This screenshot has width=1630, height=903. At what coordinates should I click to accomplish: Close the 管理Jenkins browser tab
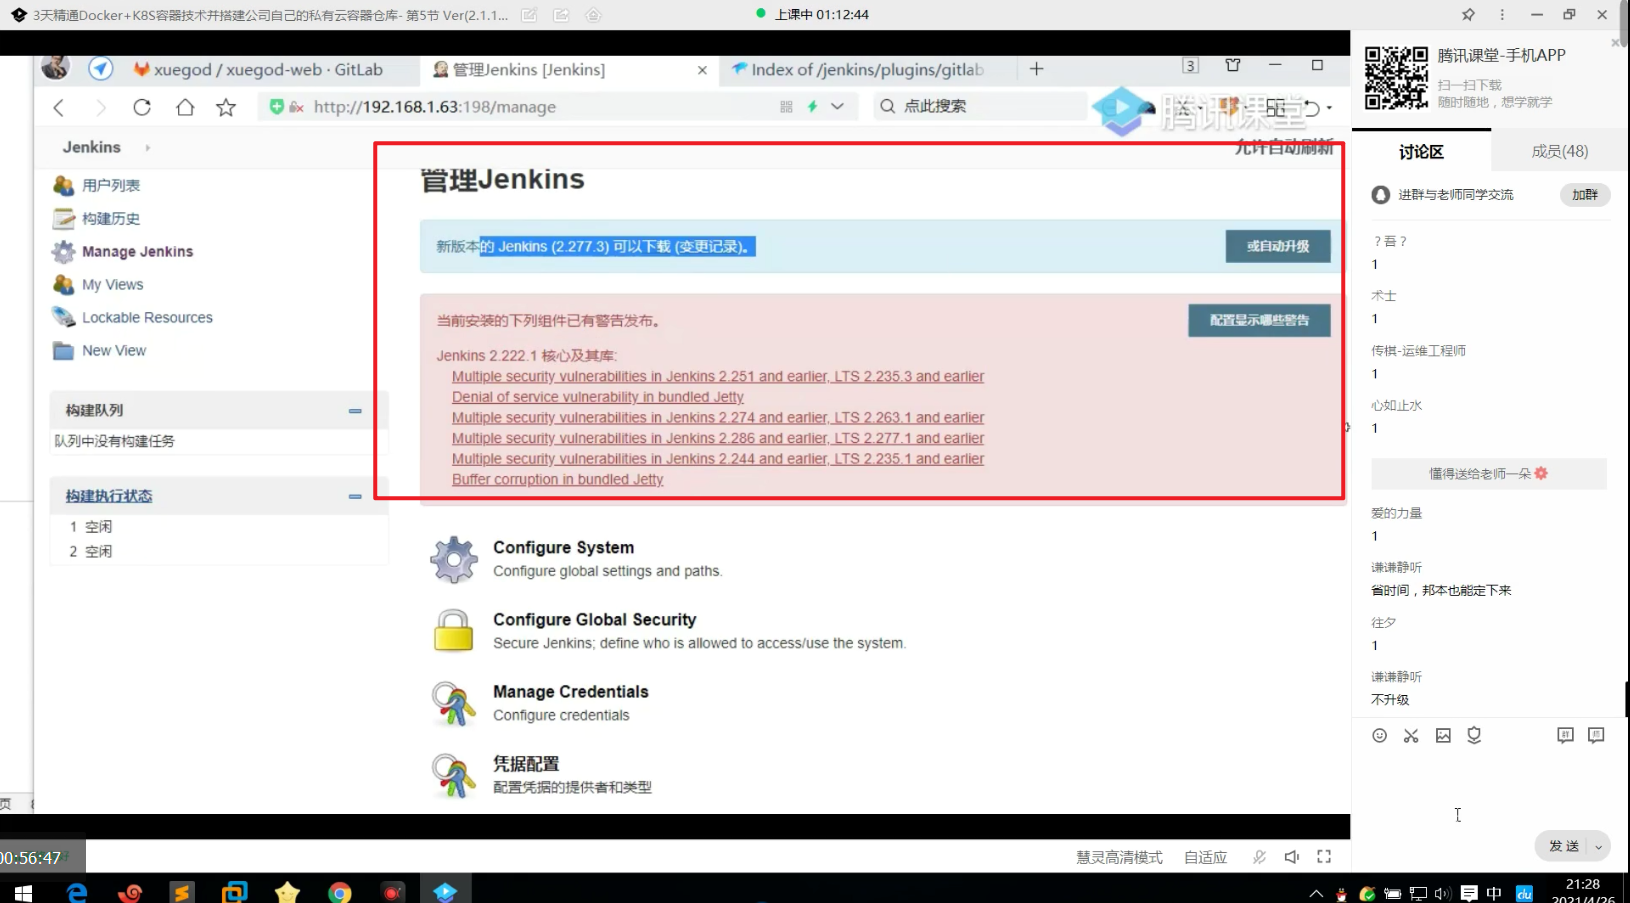tap(702, 70)
